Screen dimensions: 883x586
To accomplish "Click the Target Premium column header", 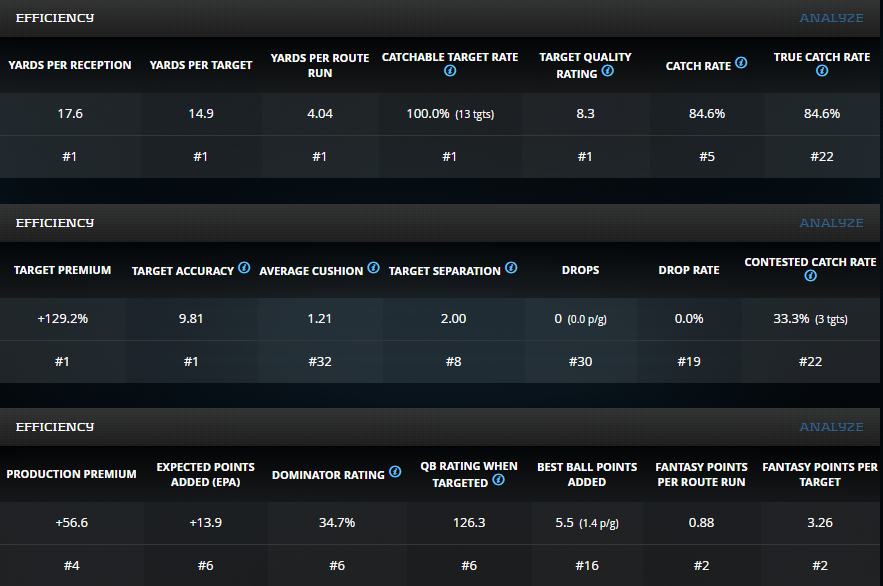I will coord(62,270).
